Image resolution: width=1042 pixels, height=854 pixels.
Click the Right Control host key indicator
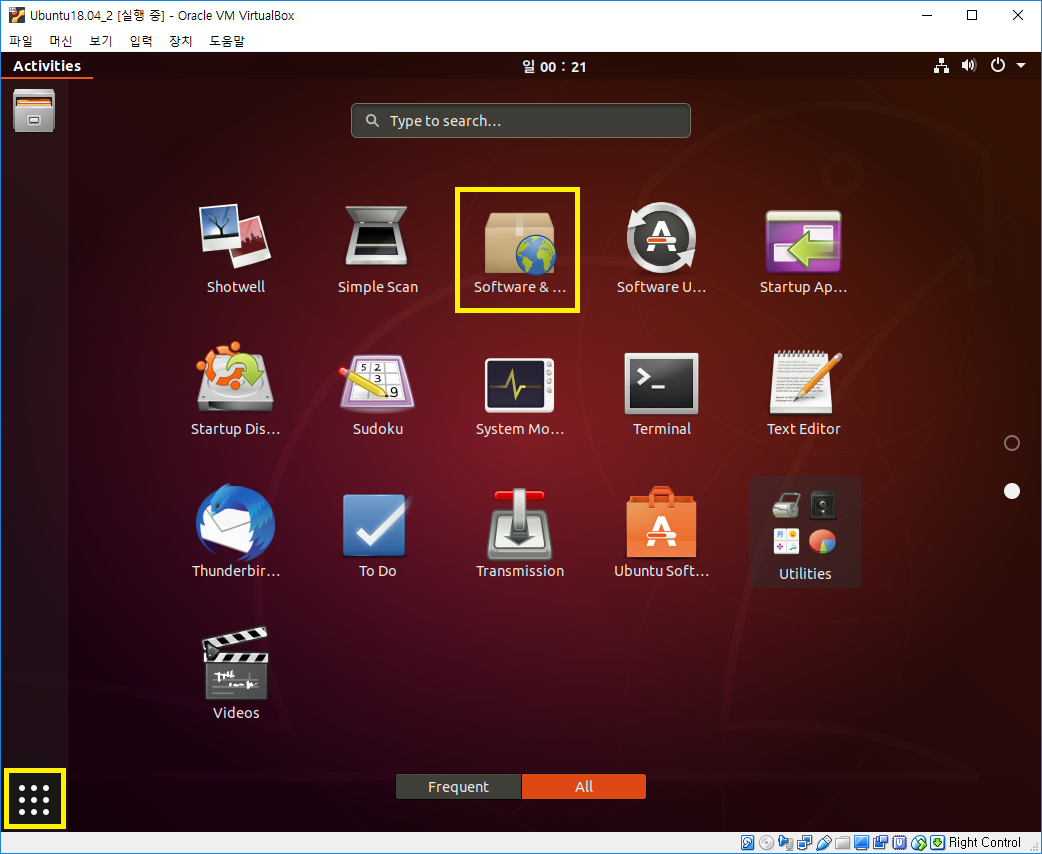(985, 843)
